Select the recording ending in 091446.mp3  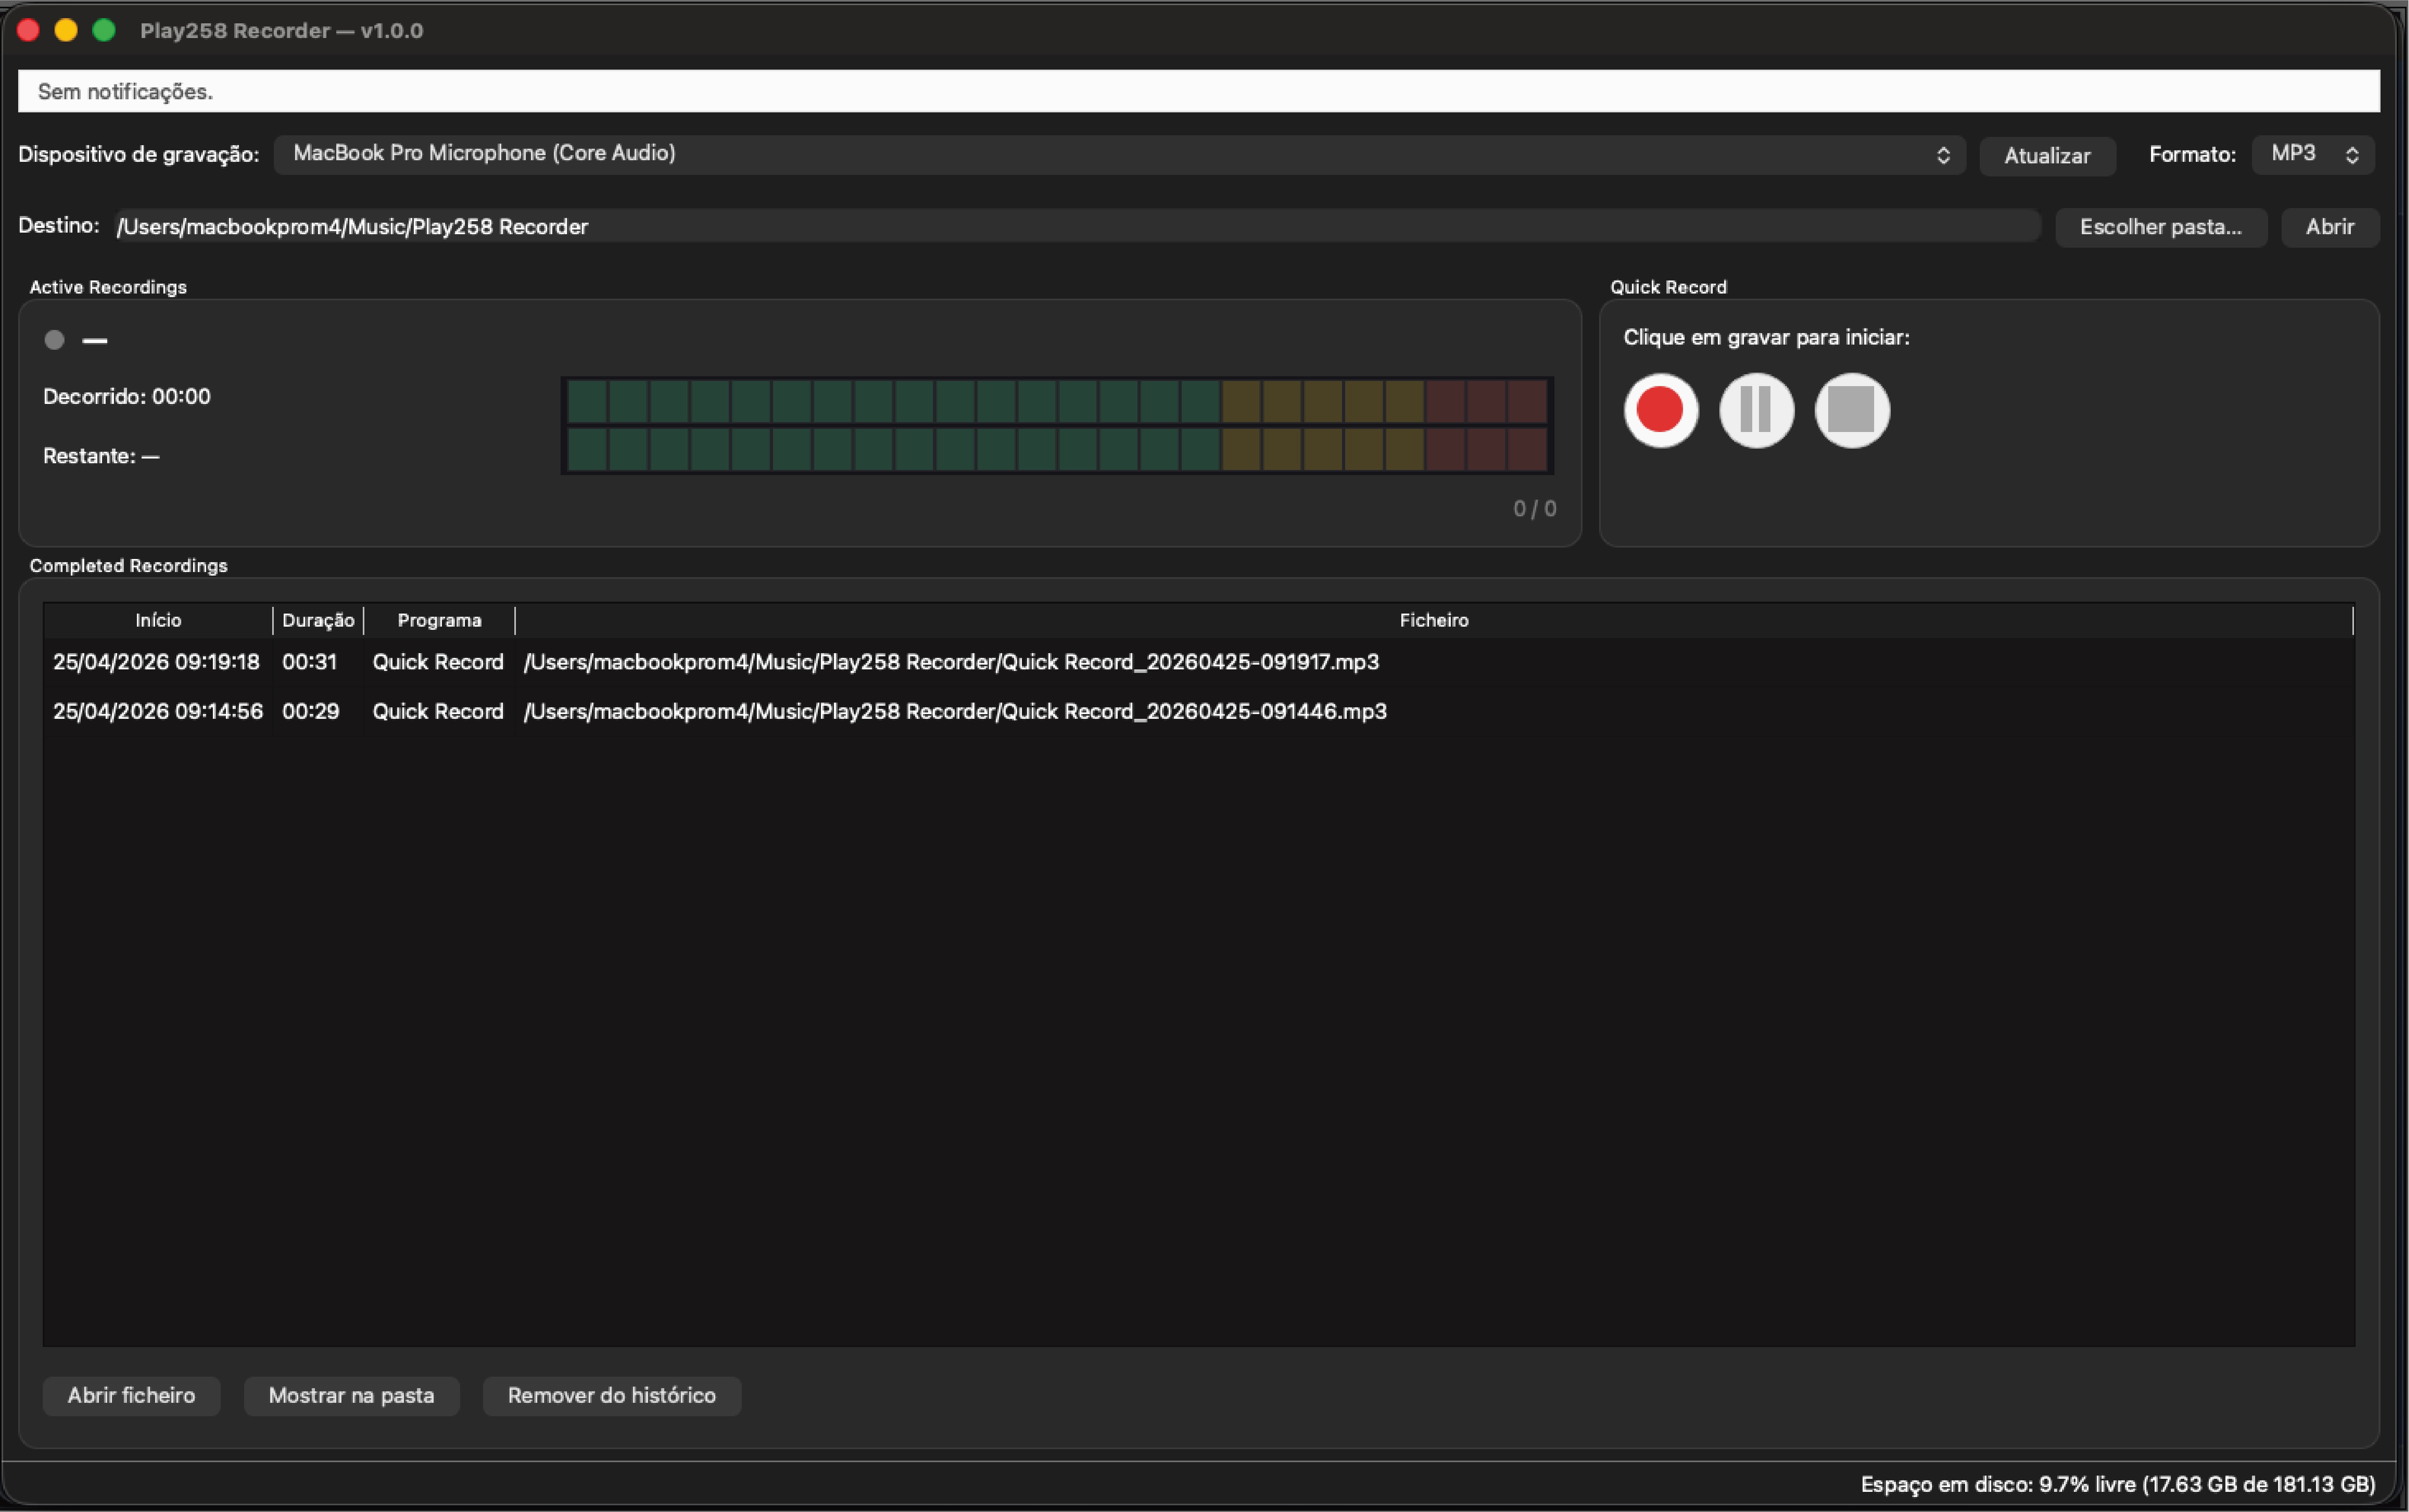tap(954, 711)
